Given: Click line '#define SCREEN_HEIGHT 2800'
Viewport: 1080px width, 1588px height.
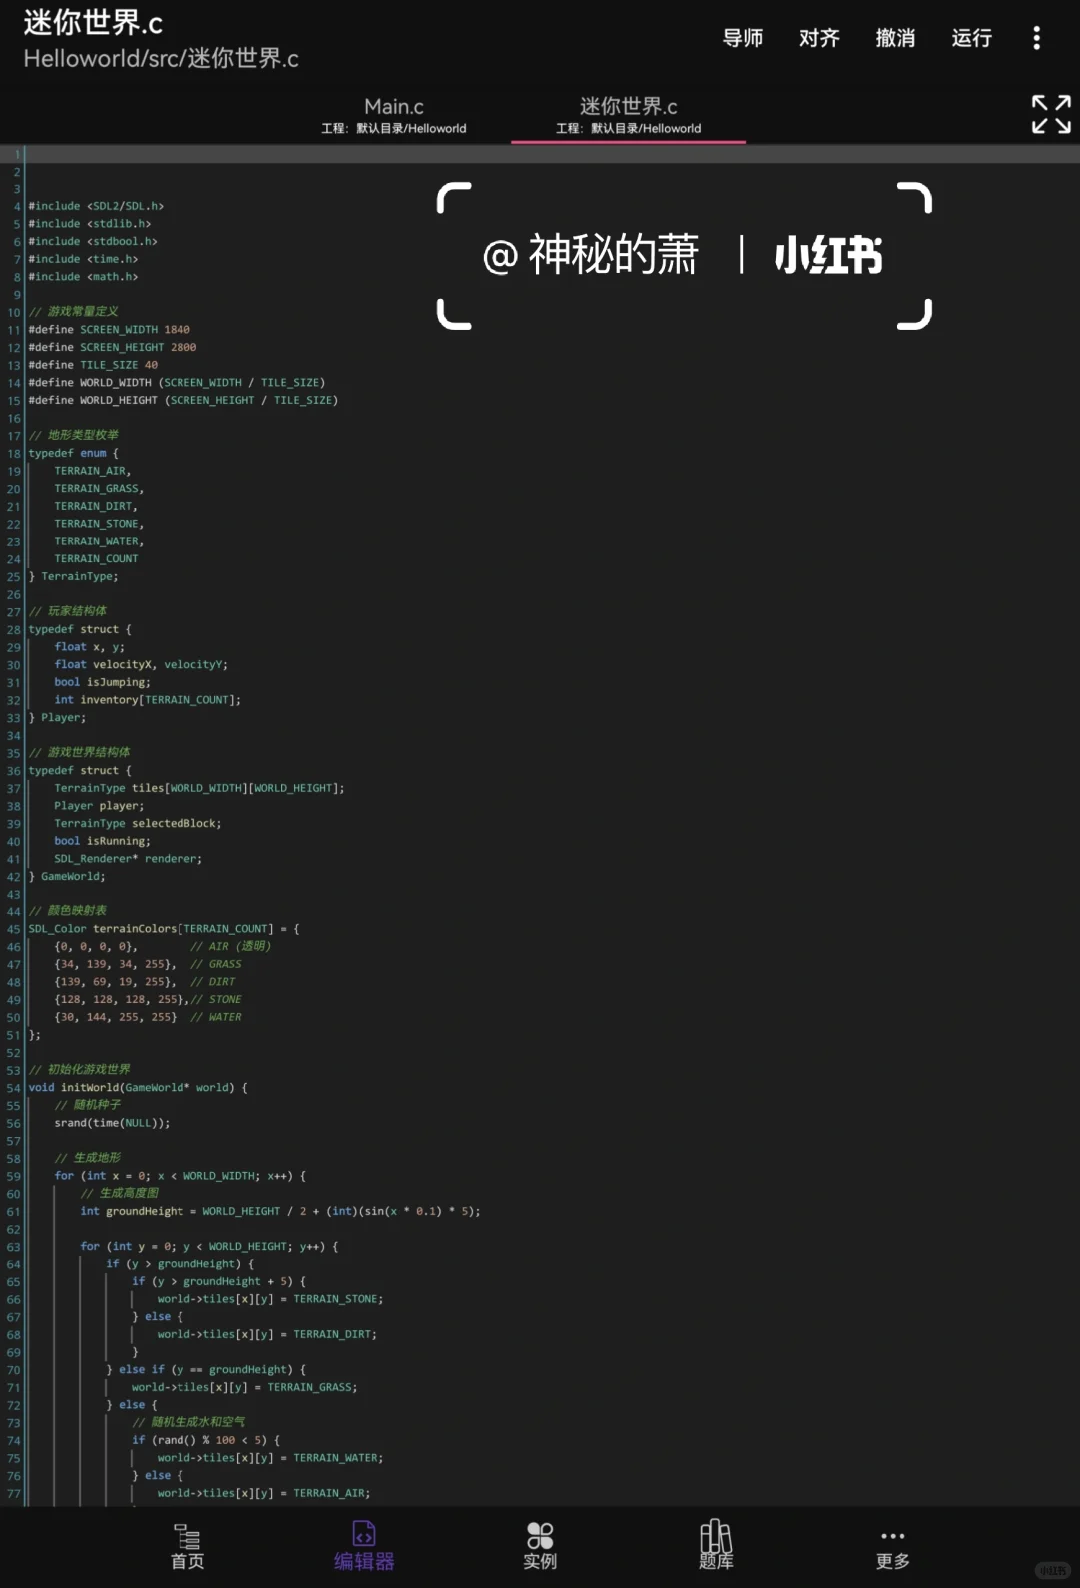Looking at the screenshot, I should (112, 347).
